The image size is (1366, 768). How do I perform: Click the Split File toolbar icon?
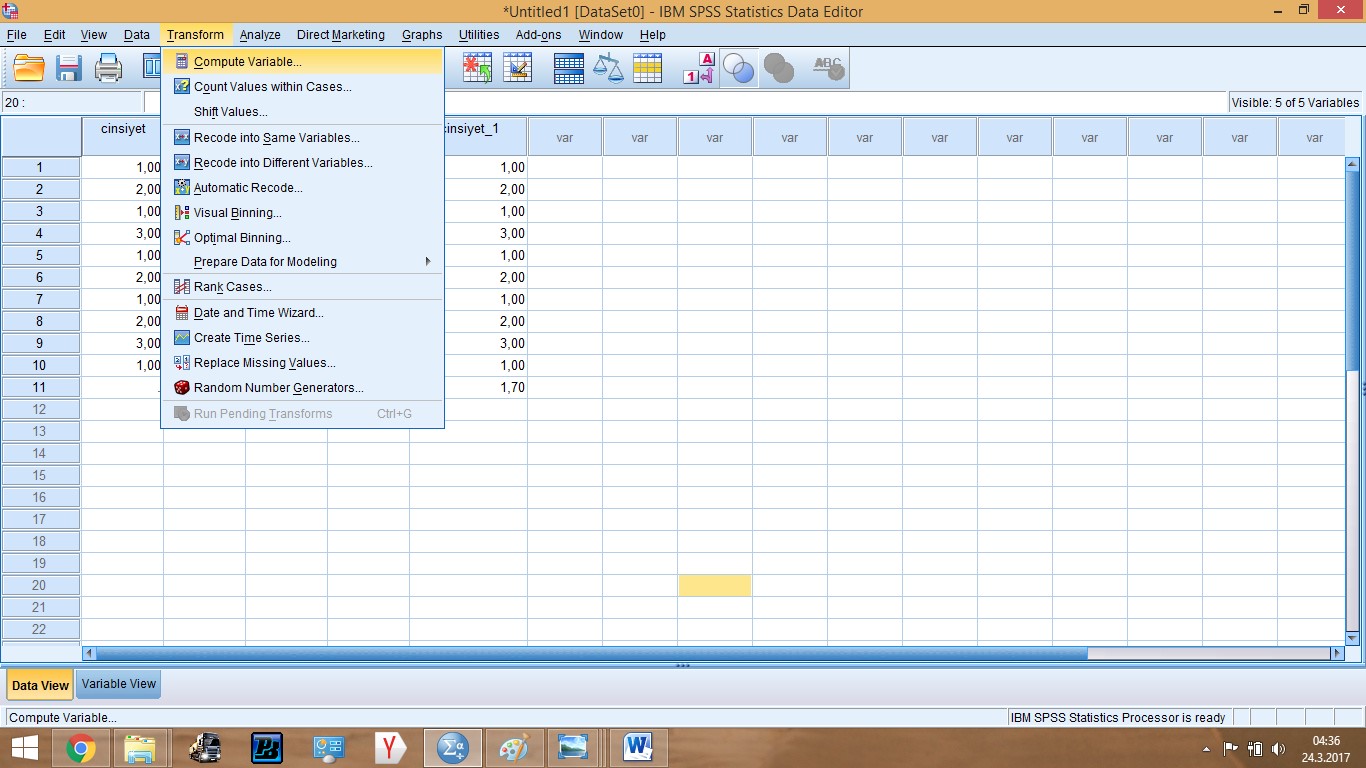tap(569, 68)
